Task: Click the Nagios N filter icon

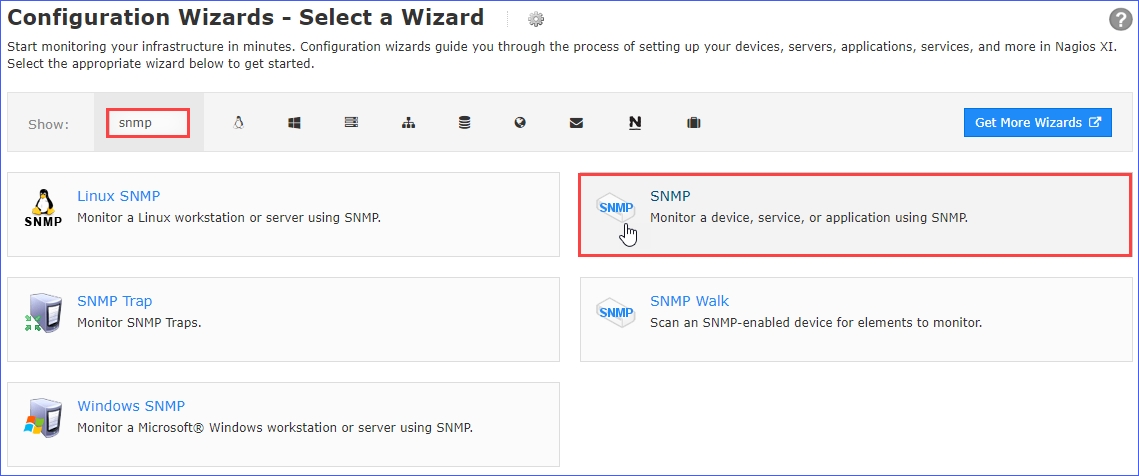Action: 635,123
